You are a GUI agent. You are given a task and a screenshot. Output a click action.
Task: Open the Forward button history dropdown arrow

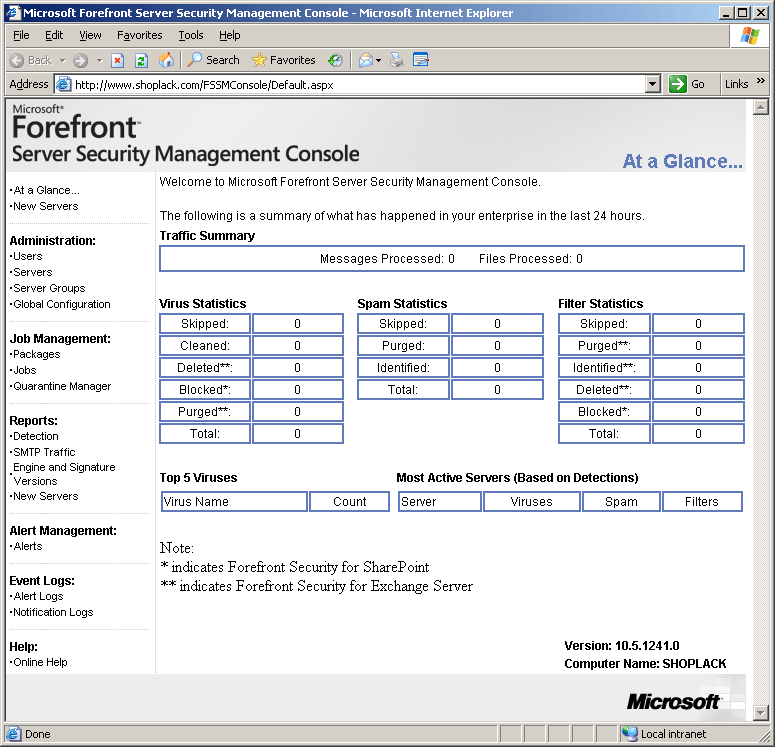(x=99, y=60)
